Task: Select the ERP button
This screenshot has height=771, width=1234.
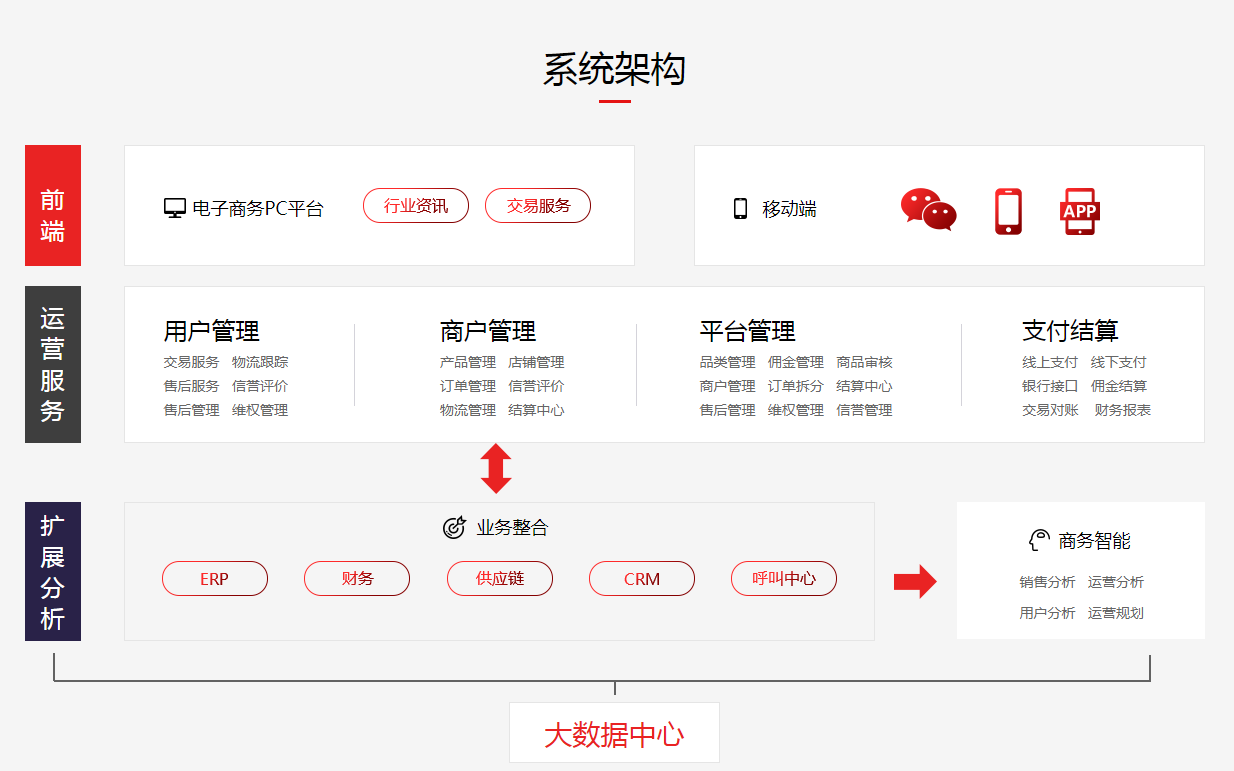Action: tap(215, 579)
